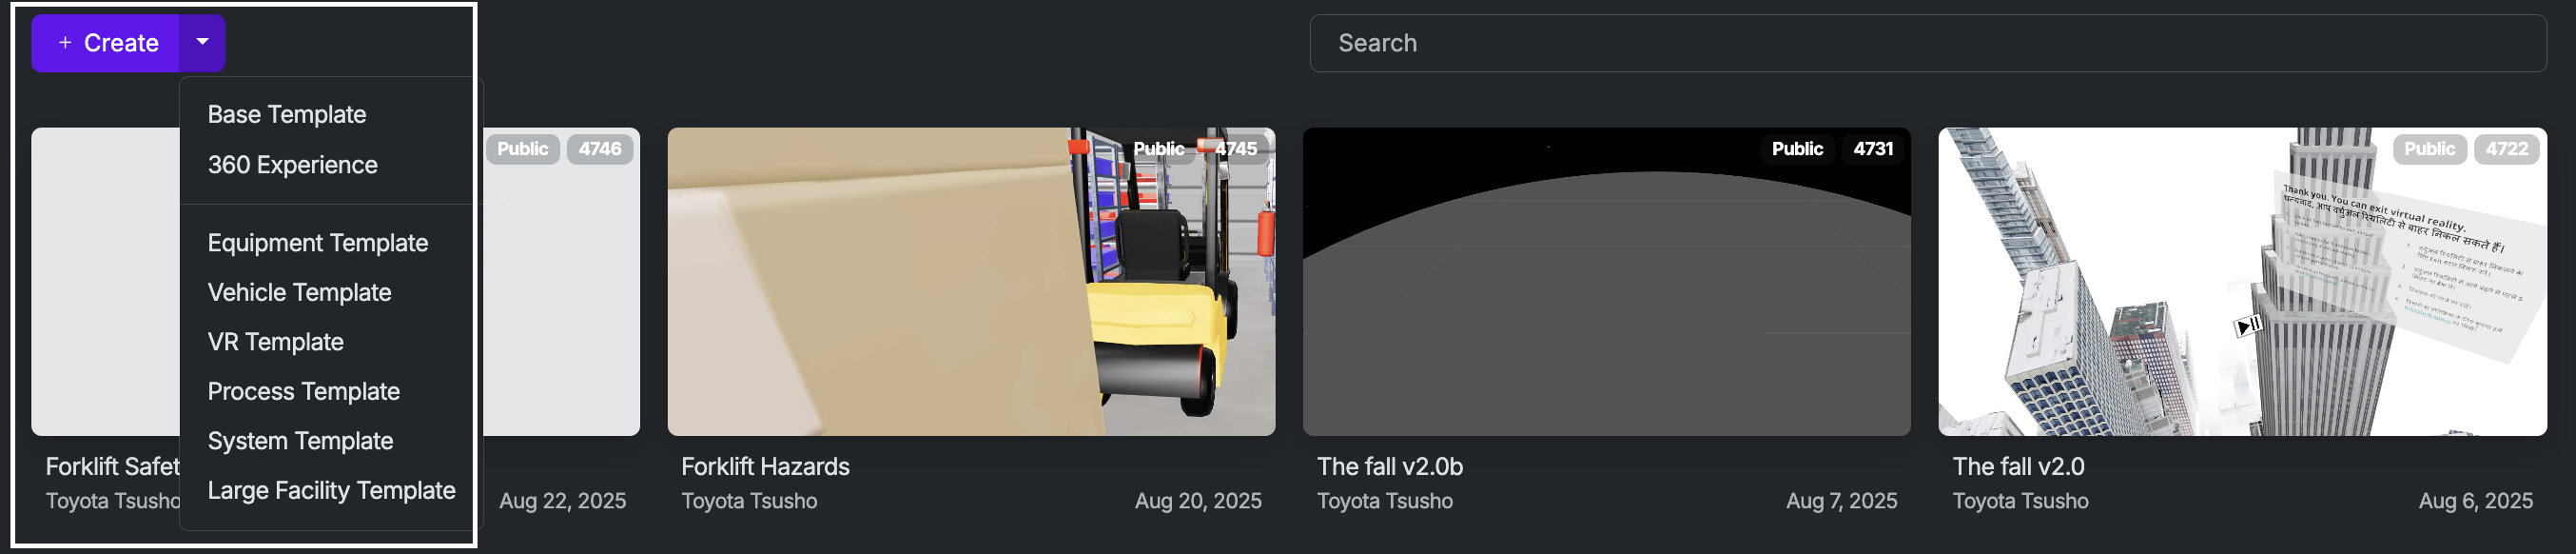The width and height of the screenshot is (2576, 554).
Task: Choose 360 Experience option
Action: click(x=292, y=165)
